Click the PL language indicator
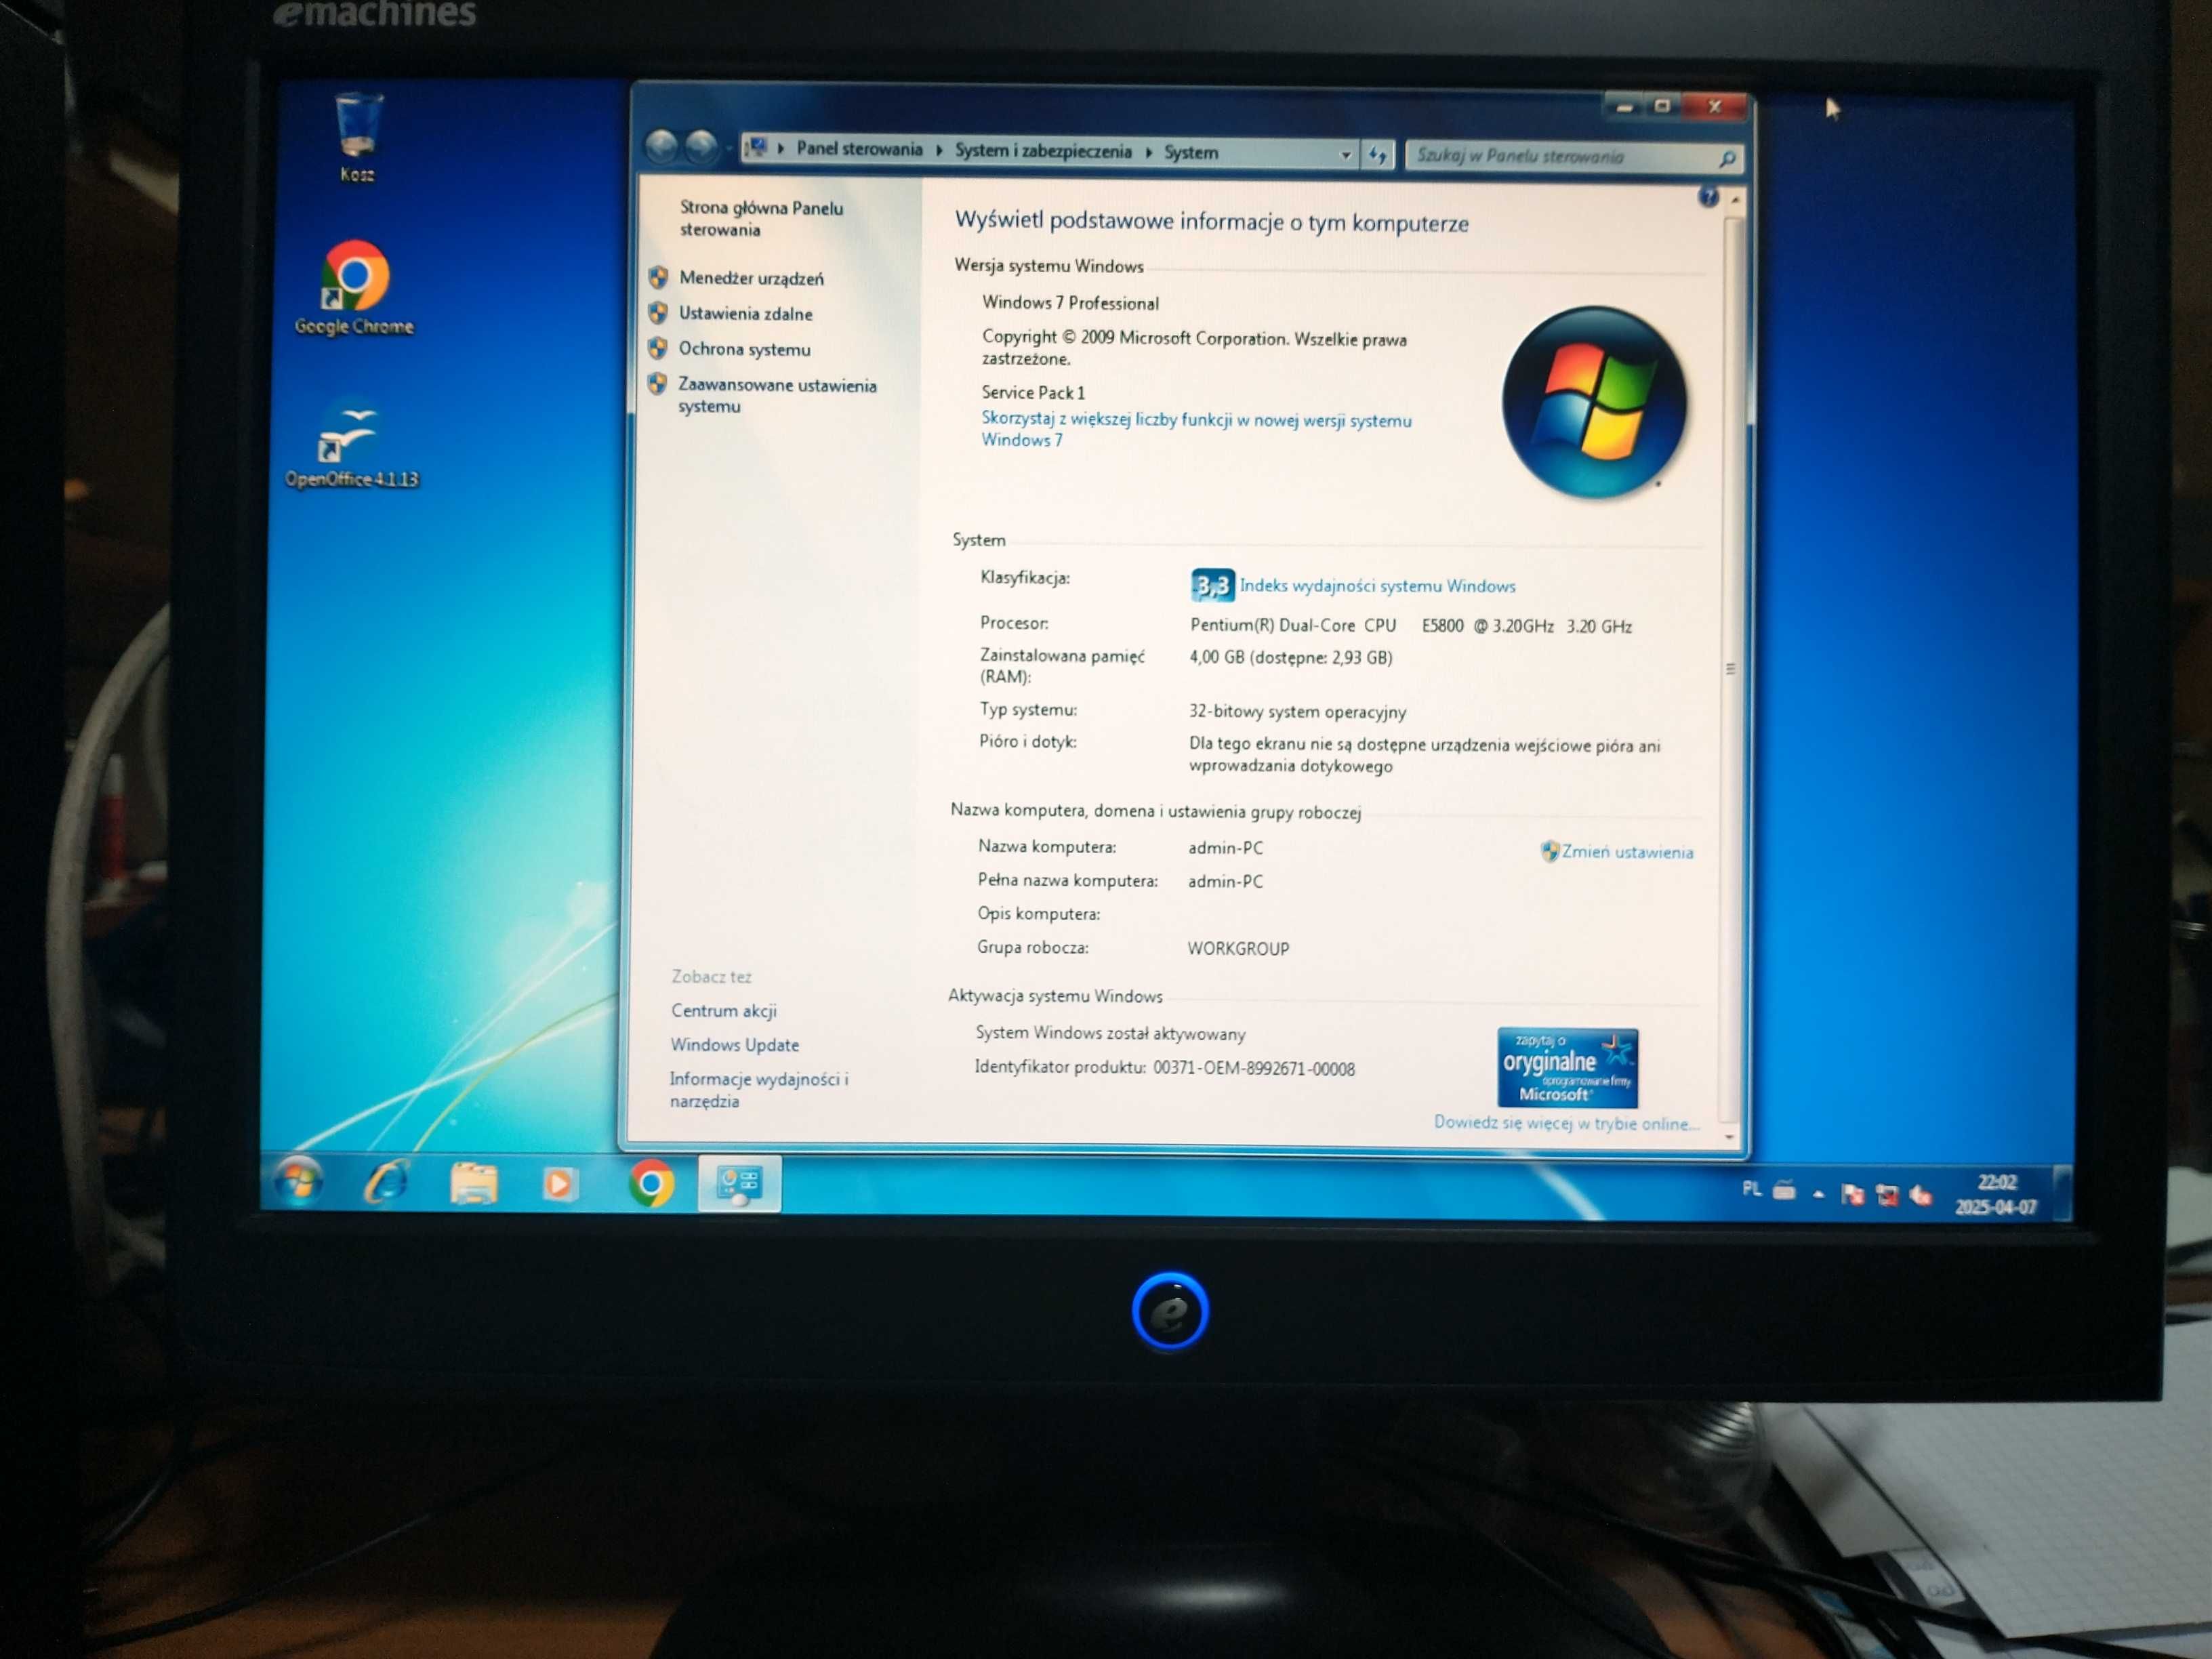Image resolution: width=2212 pixels, height=1659 pixels. [x=1752, y=1189]
